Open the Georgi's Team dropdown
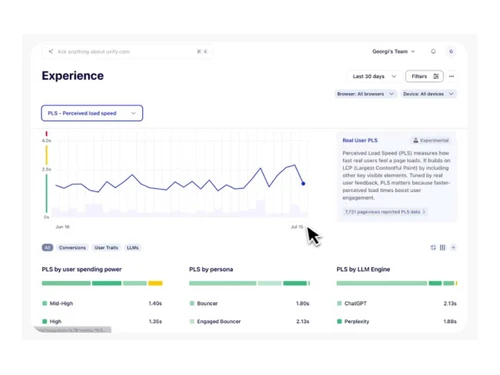This screenshot has height=375, width=500. (393, 51)
